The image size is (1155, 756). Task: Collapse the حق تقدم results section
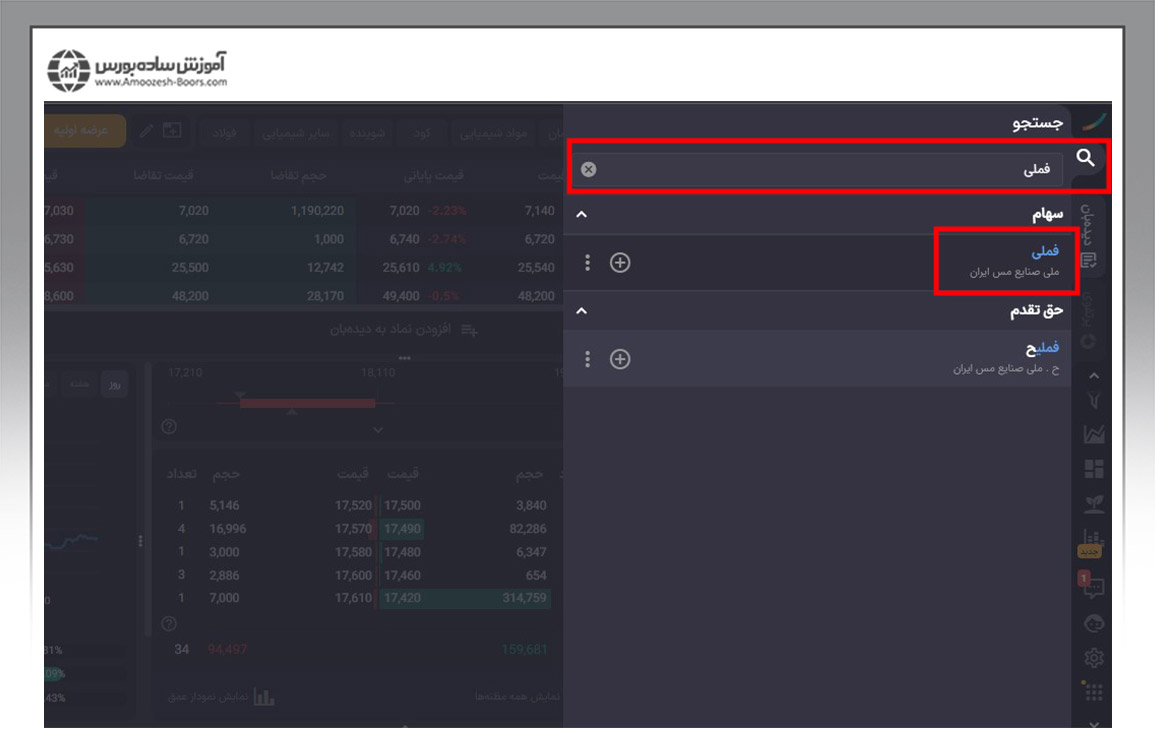[x=583, y=311]
